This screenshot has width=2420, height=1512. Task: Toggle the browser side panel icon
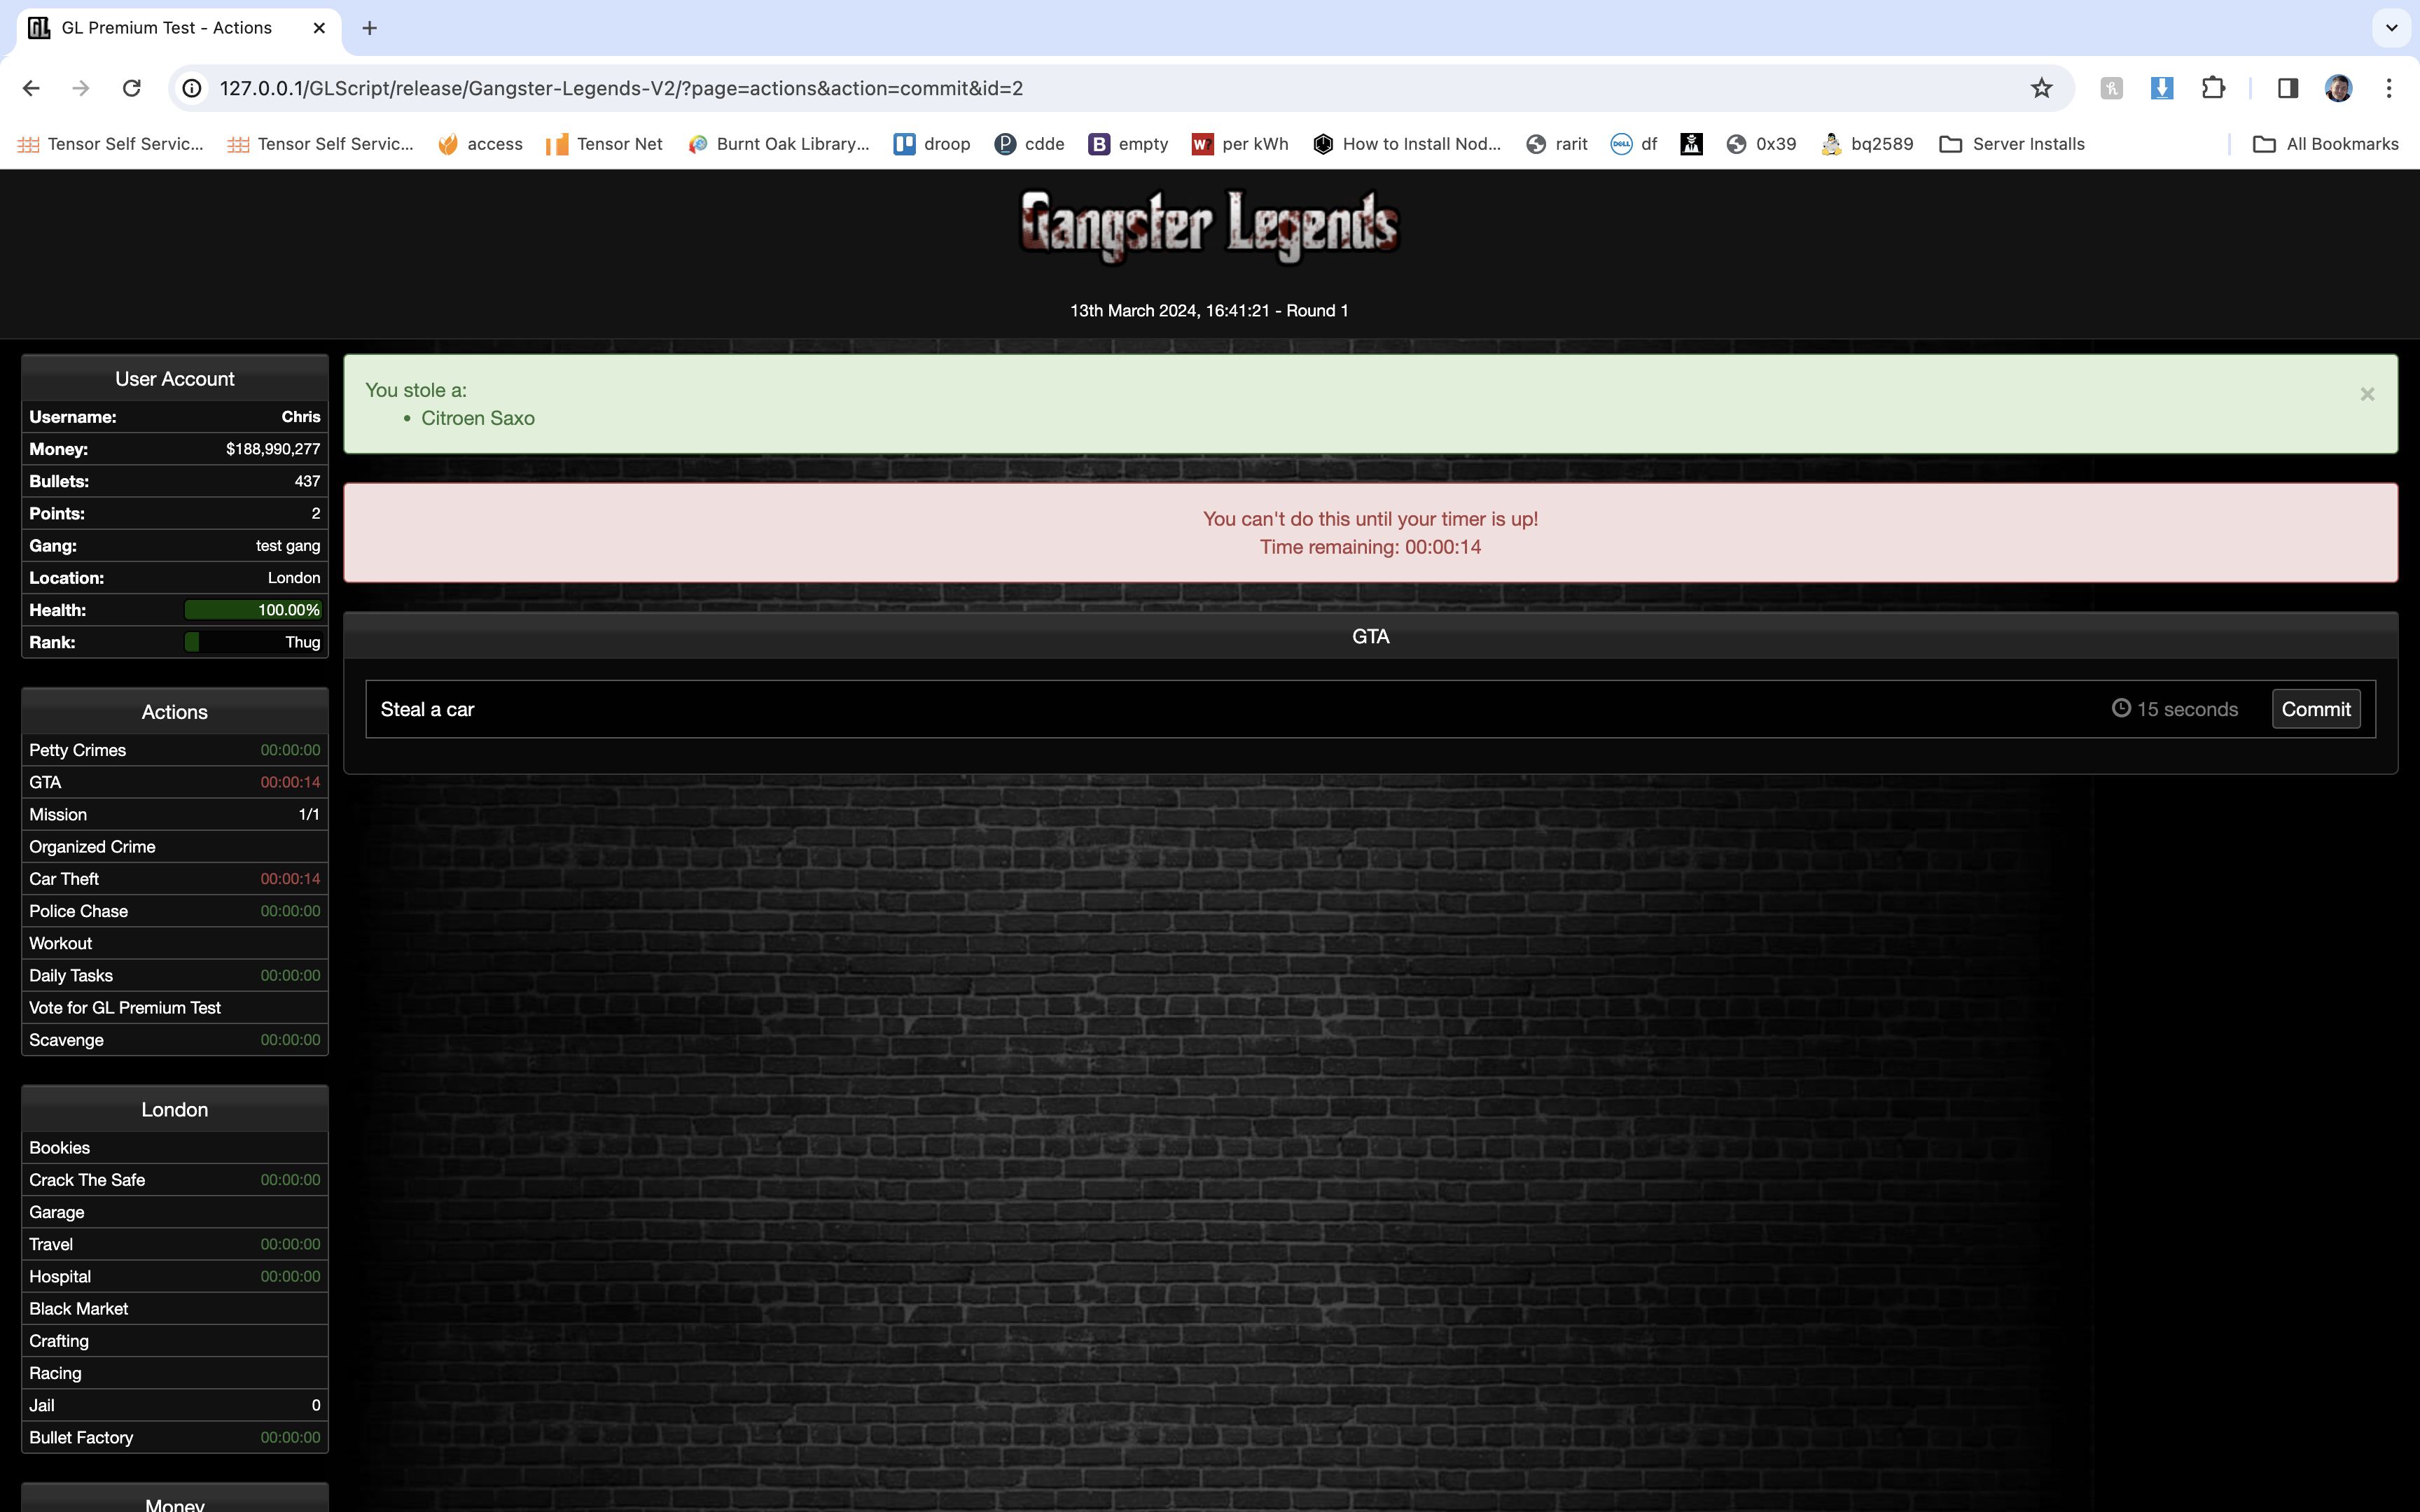point(2287,88)
